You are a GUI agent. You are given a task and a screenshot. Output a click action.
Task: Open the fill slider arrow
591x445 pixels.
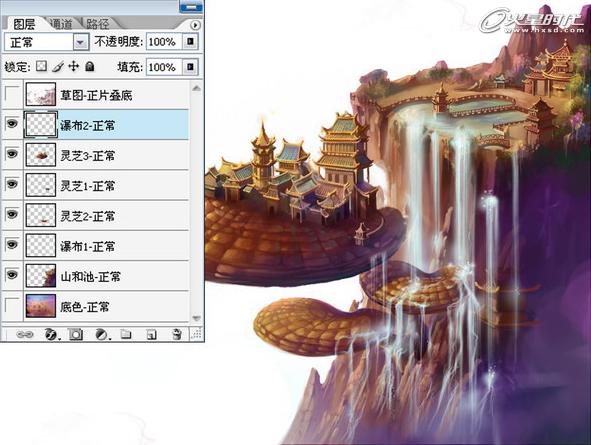coord(190,67)
